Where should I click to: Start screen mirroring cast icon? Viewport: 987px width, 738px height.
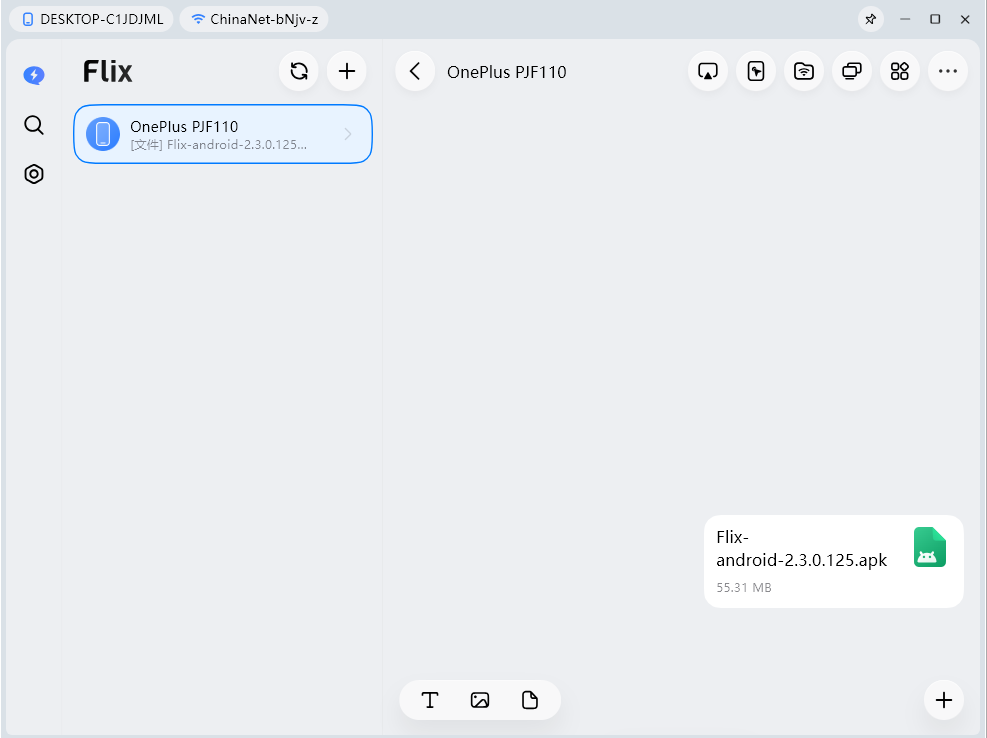708,71
